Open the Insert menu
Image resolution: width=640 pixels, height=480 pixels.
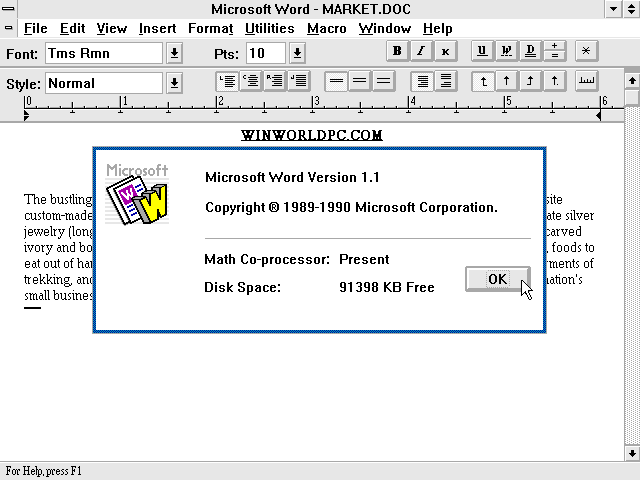[x=158, y=29]
